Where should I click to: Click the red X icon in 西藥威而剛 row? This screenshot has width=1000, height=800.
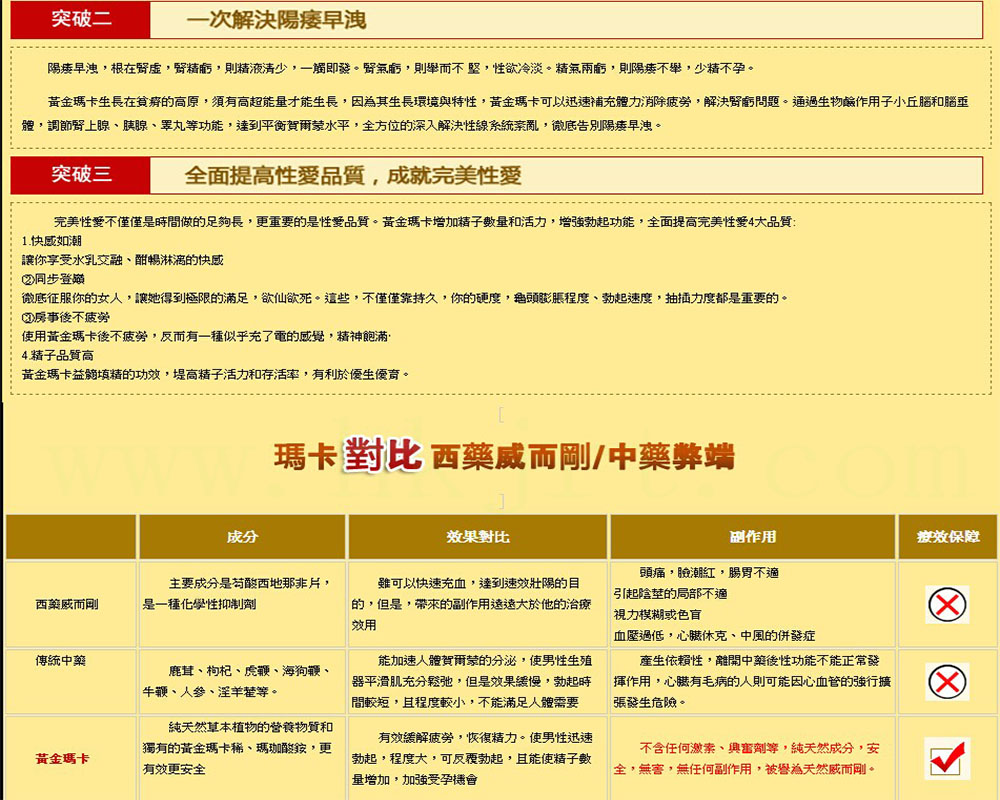tap(947, 604)
